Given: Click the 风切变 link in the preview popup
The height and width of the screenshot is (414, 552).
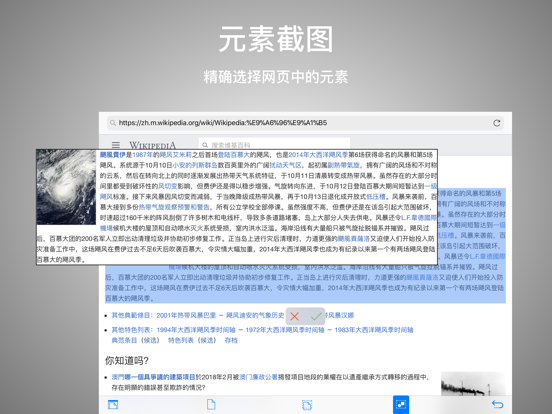Looking at the screenshot, I should pyautogui.click(x=168, y=186).
